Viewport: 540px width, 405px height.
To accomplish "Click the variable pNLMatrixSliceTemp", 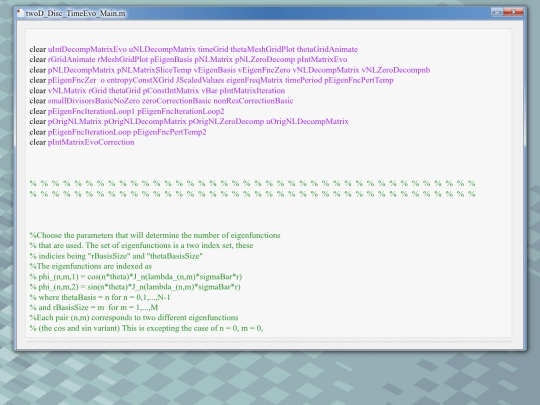I will [x=154, y=70].
